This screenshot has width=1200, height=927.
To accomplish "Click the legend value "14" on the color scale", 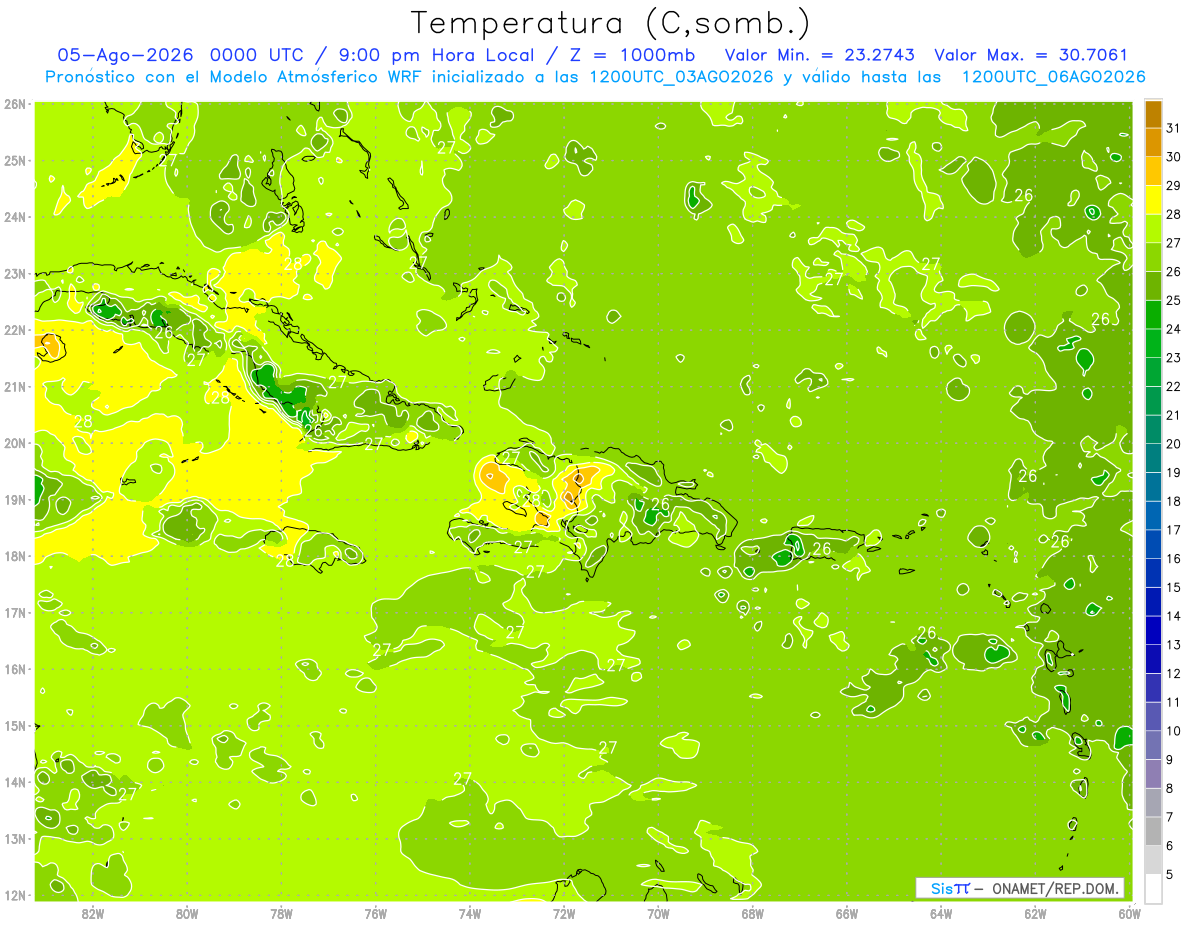I will (x=1173, y=616).
